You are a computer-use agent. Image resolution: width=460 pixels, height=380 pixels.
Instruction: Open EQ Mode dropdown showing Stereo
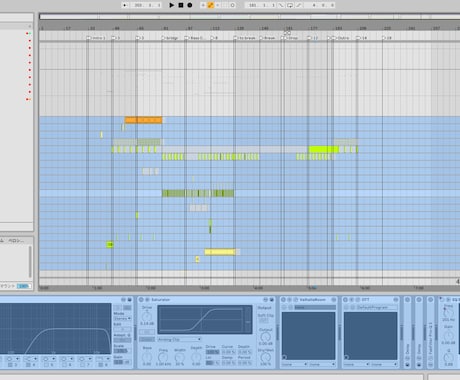pyautogui.click(x=122, y=319)
